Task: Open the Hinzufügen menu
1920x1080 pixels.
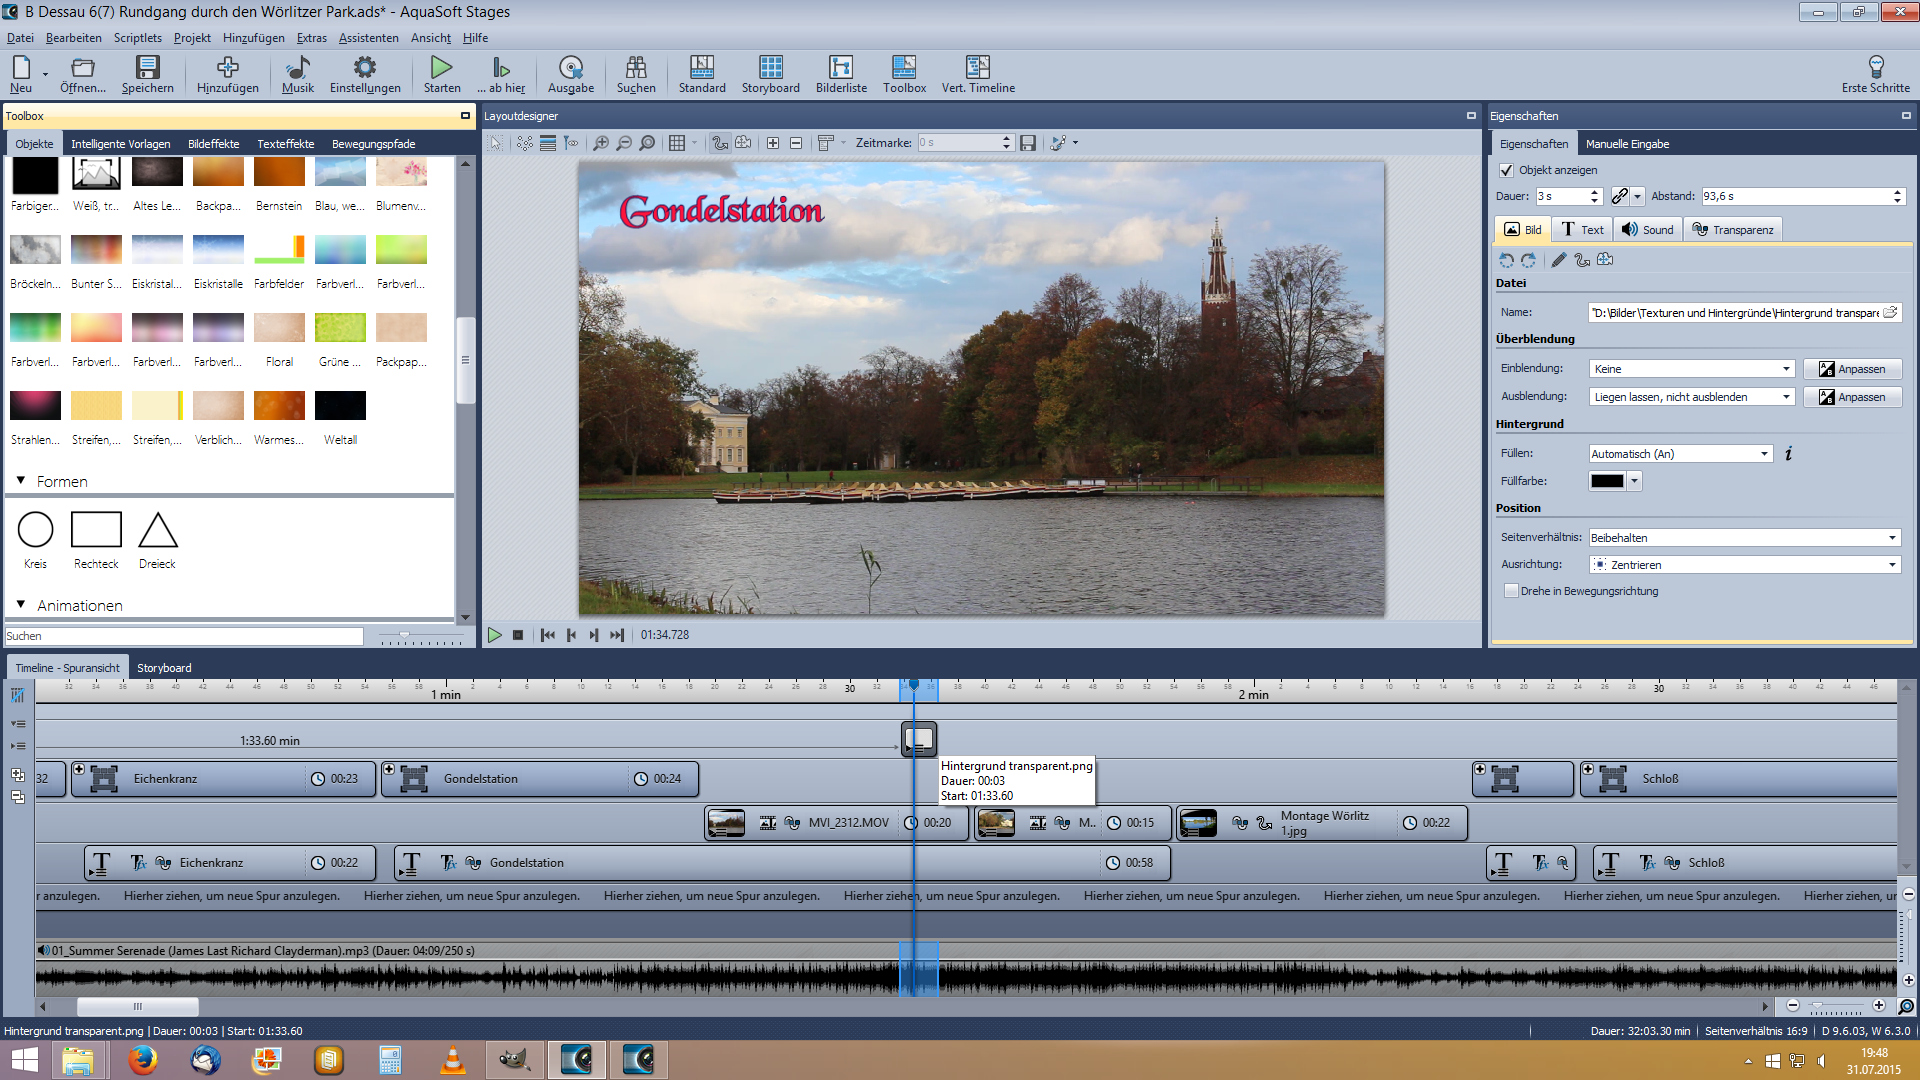Action: tap(253, 38)
